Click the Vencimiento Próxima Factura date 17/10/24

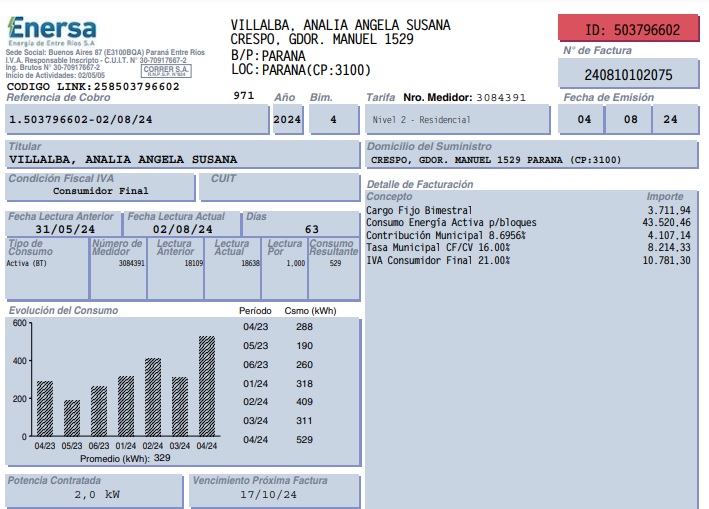point(270,494)
